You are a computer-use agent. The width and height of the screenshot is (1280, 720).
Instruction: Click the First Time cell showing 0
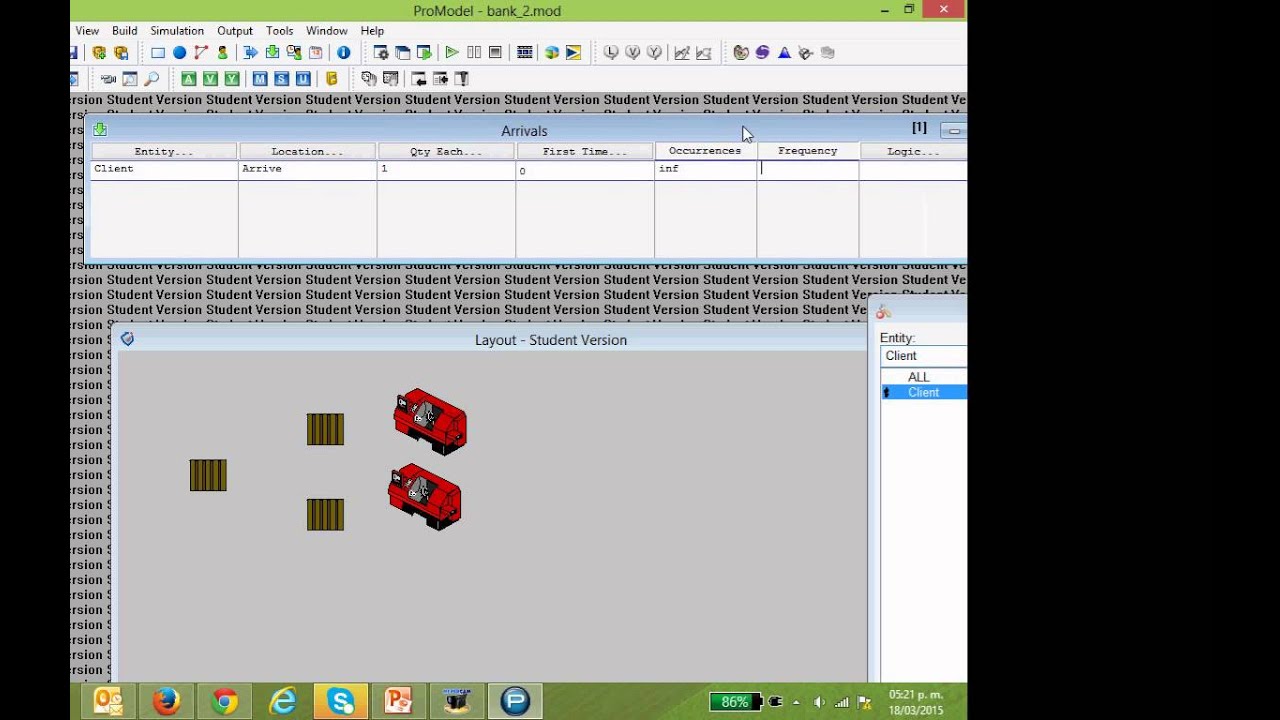coord(585,170)
